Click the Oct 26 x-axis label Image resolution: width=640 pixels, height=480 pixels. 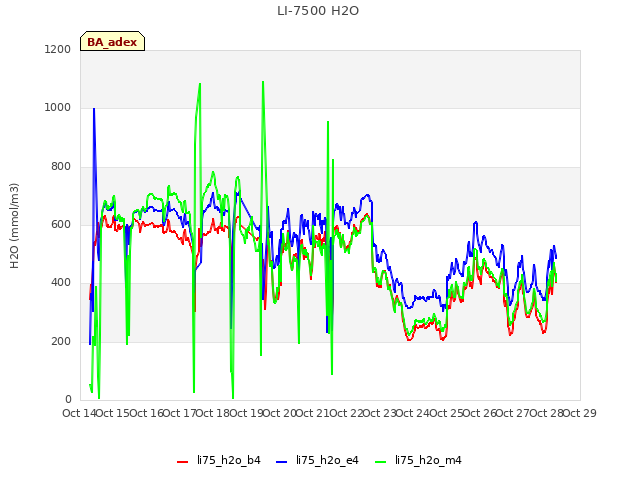(480, 413)
